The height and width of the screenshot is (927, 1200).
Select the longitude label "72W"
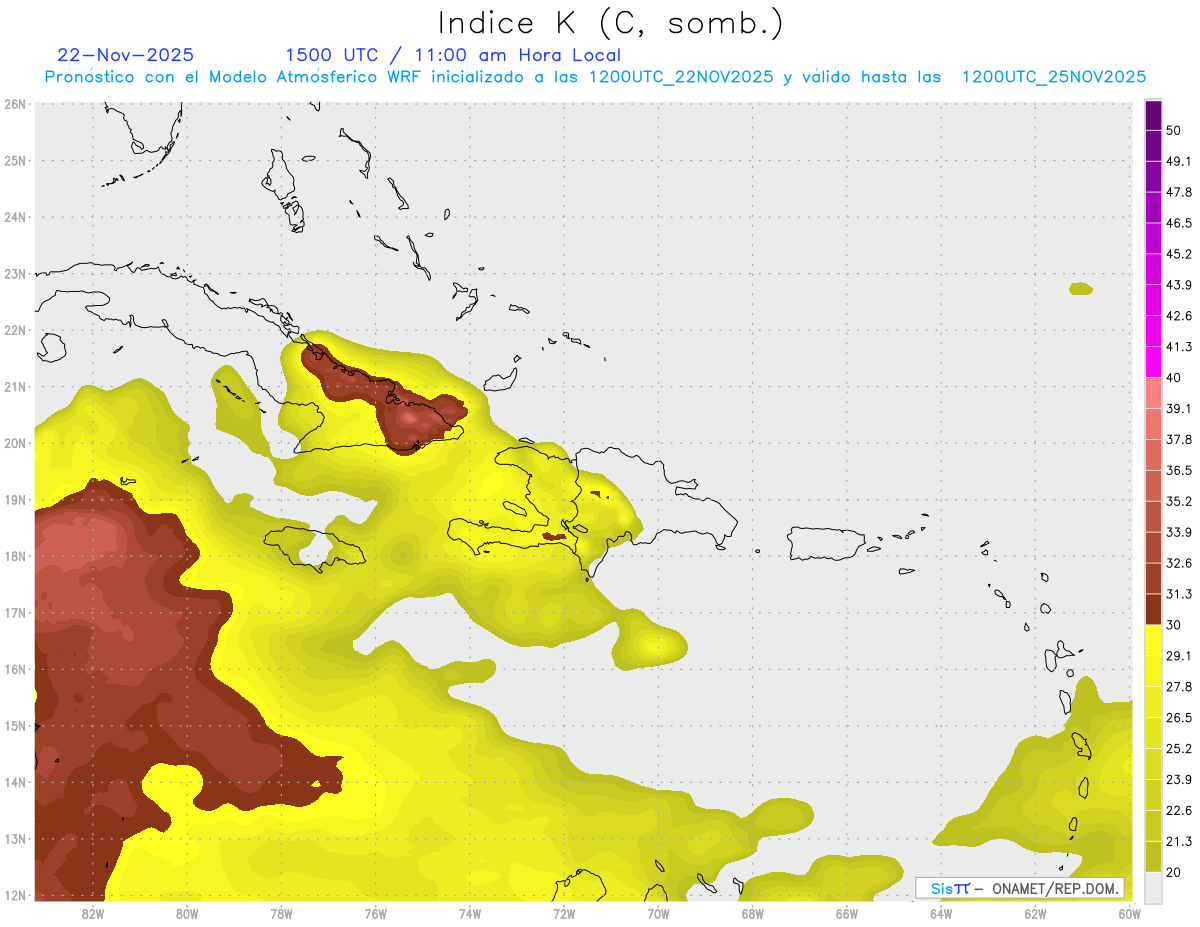coord(564,913)
